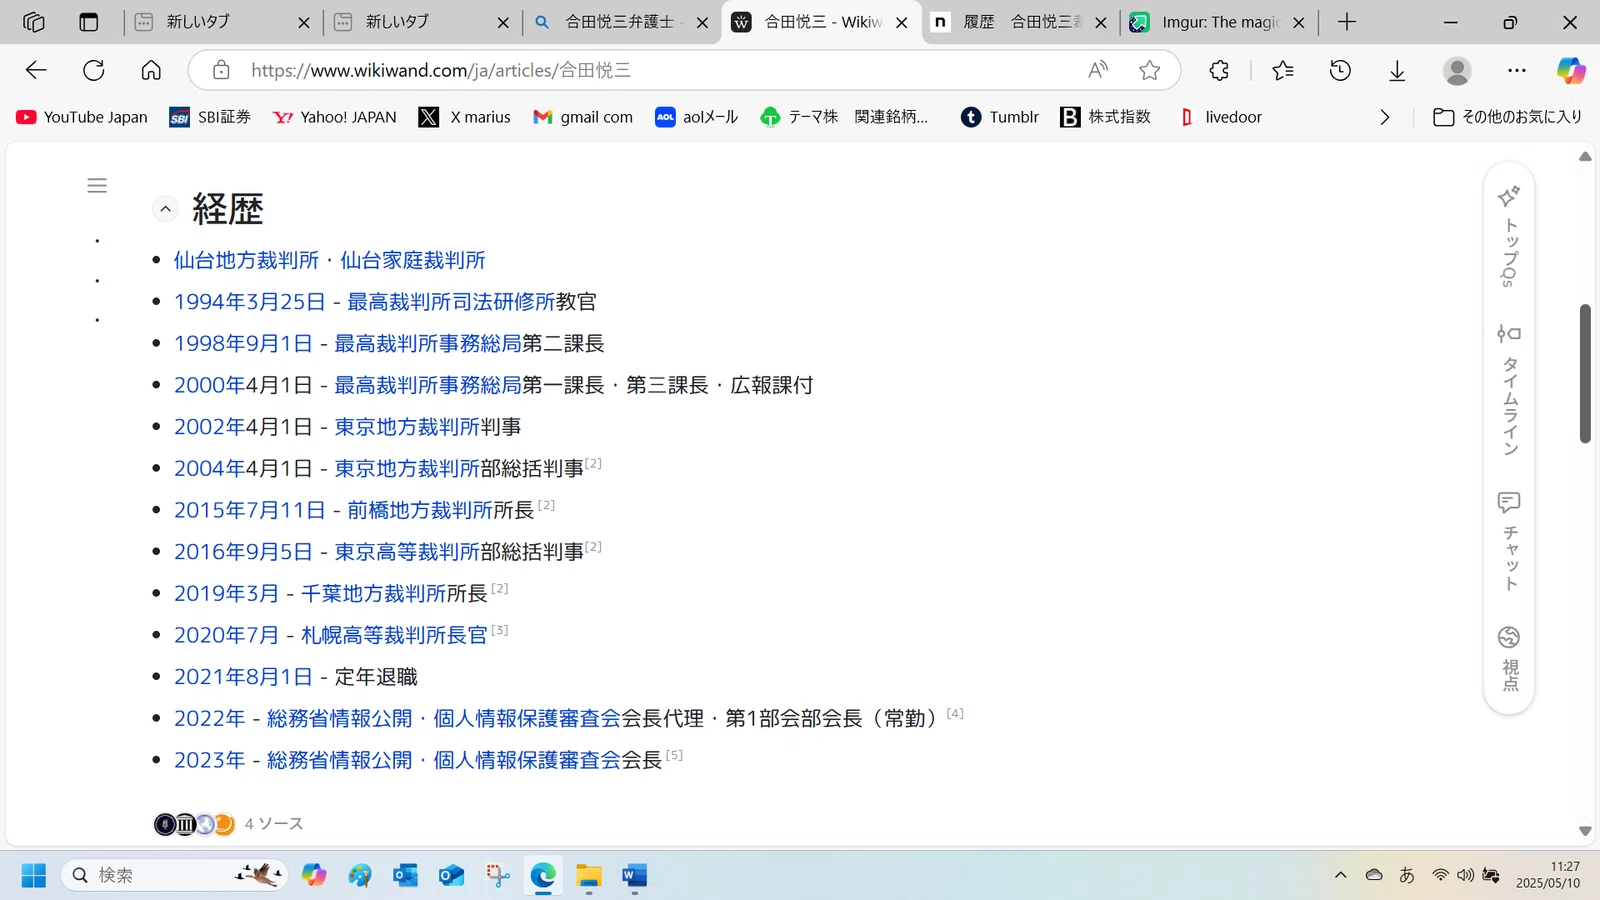Open その他のお気に入り folder
This screenshot has width=1600, height=900.
point(1508,117)
